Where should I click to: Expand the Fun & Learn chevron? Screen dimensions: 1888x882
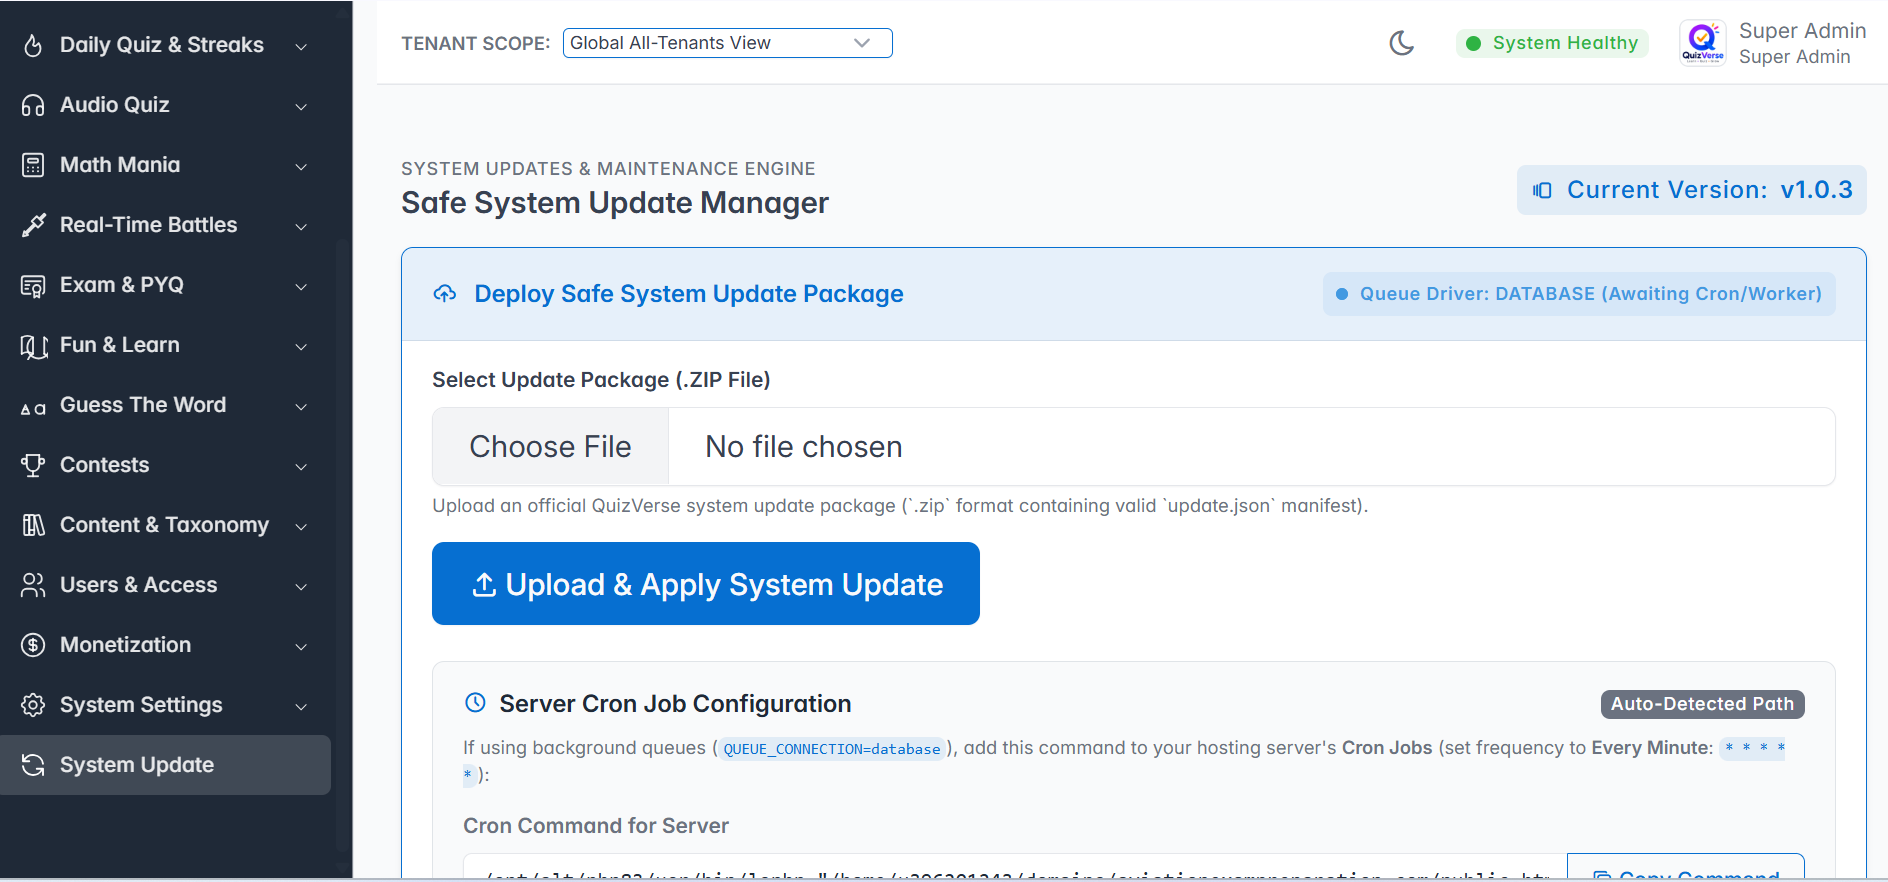pyautogui.click(x=301, y=346)
